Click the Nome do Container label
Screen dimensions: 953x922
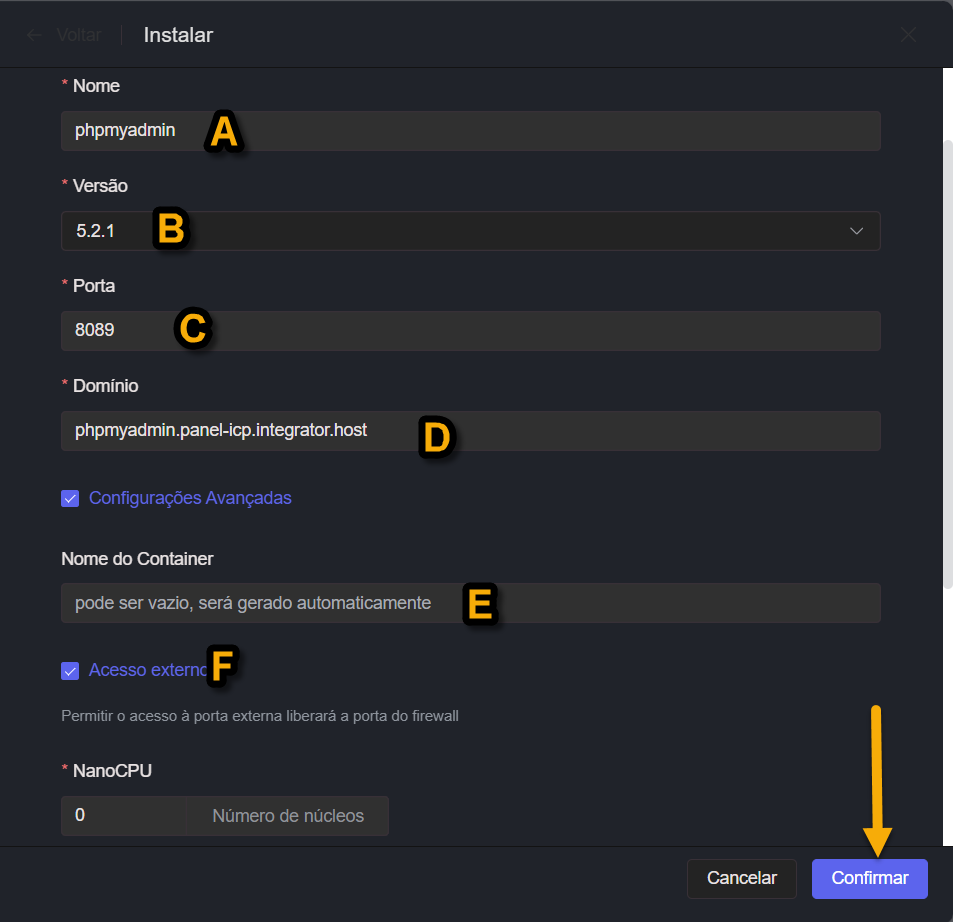pyautogui.click(x=137, y=558)
